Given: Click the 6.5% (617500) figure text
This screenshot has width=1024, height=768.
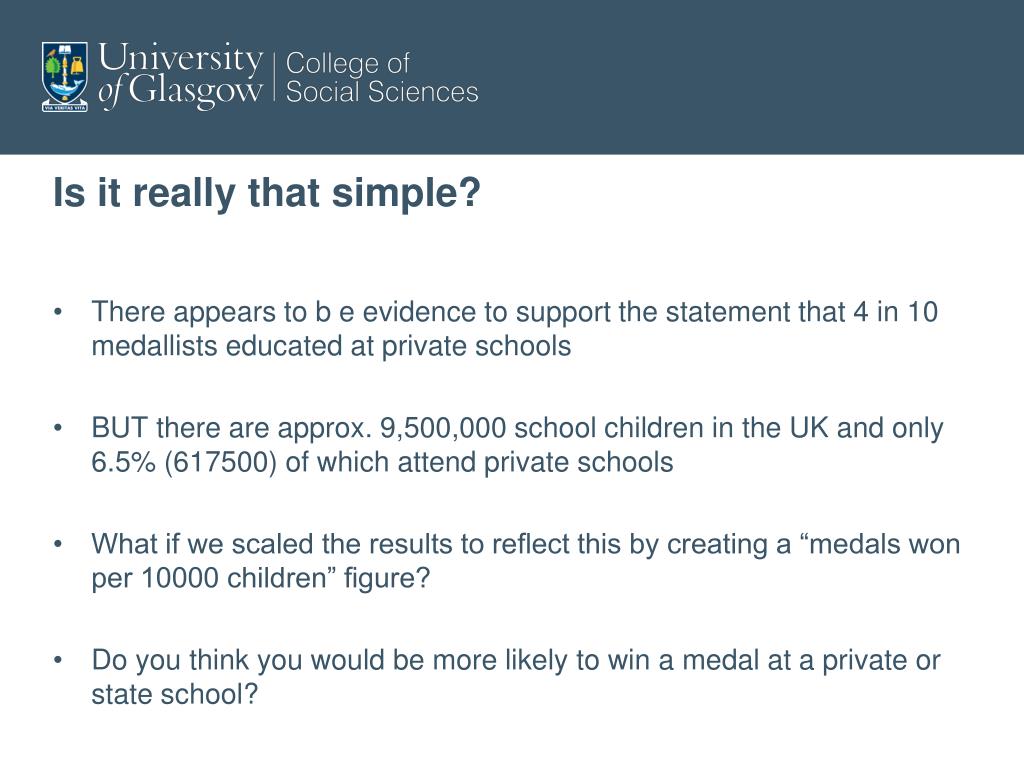Looking at the screenshot, I should (x=184, y=462).
